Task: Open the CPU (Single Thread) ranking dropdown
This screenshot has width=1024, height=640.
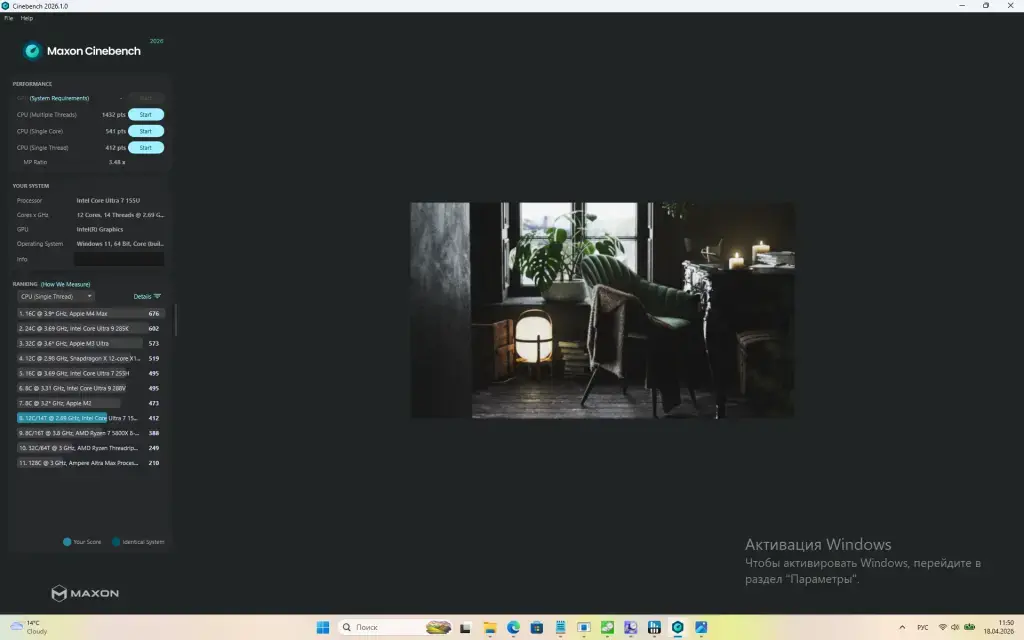Action: click(56, 296)
